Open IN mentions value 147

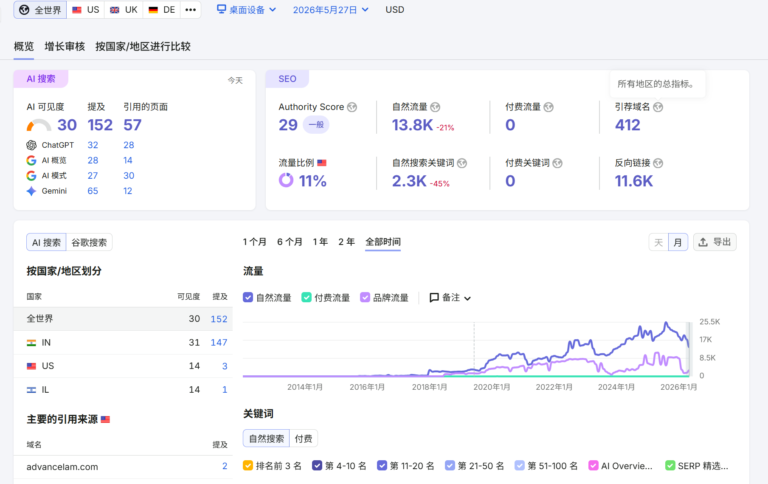[x=219, y=342]
